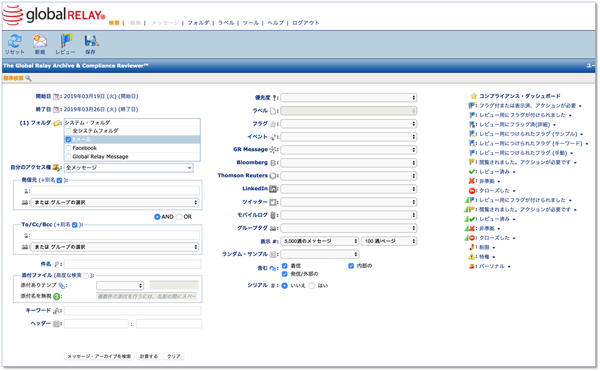Click the 新規 new message toolbar icon
The image size is (600, 371).
(40, 41)
